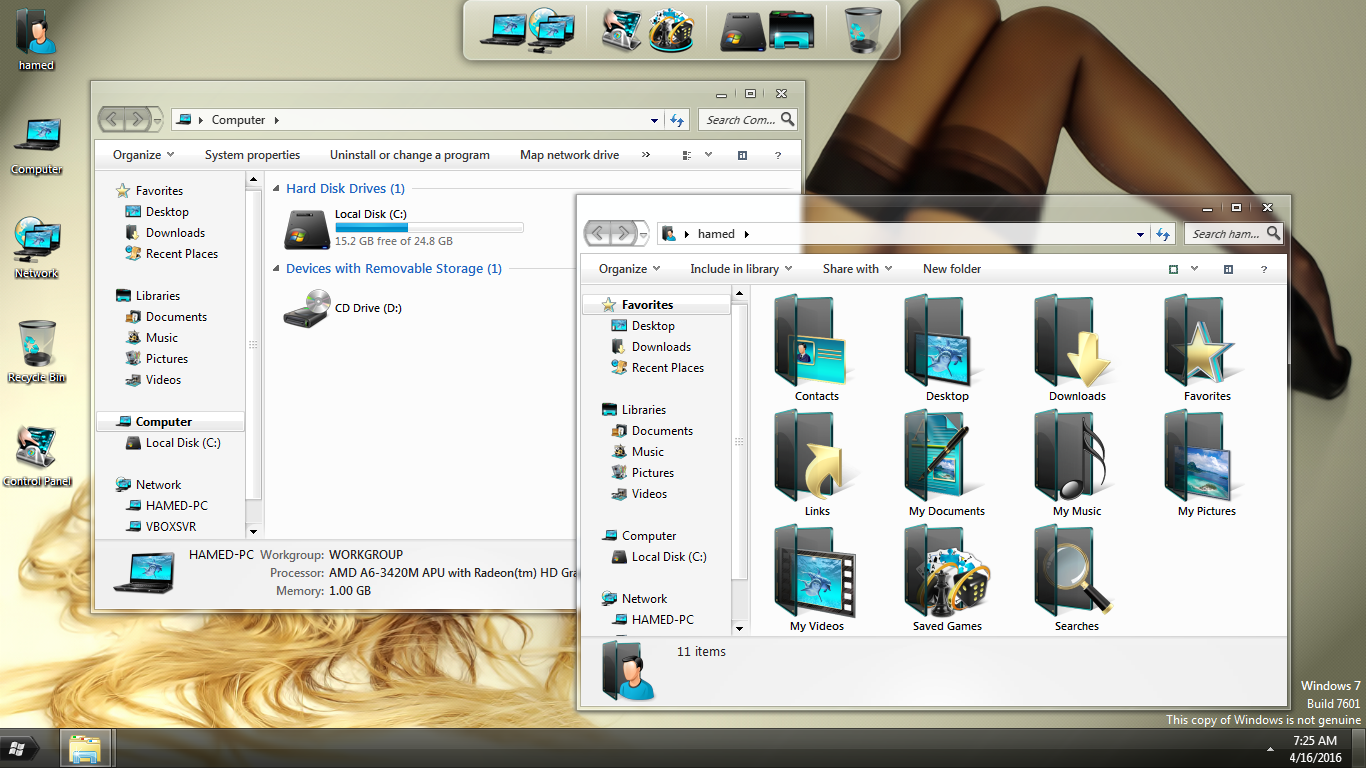The height and width of the screenshot is (768, 1366).
Task: Select Downloads in hamed window sidebar
Action: tap(661, 347)
